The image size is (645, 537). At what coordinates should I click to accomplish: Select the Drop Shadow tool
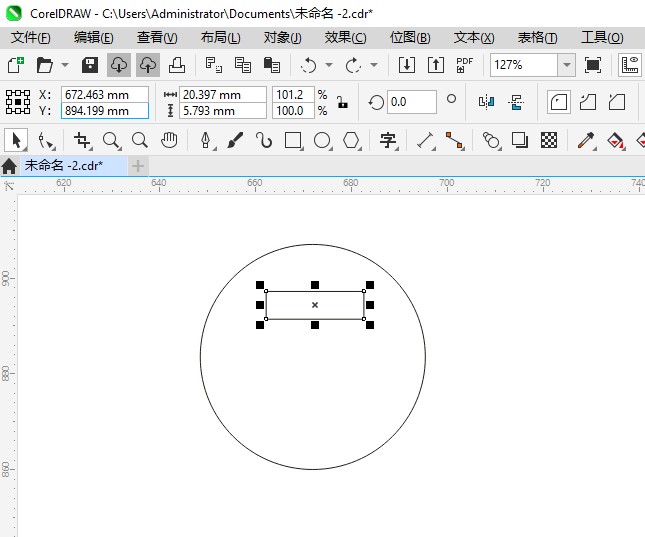point(520,140)
